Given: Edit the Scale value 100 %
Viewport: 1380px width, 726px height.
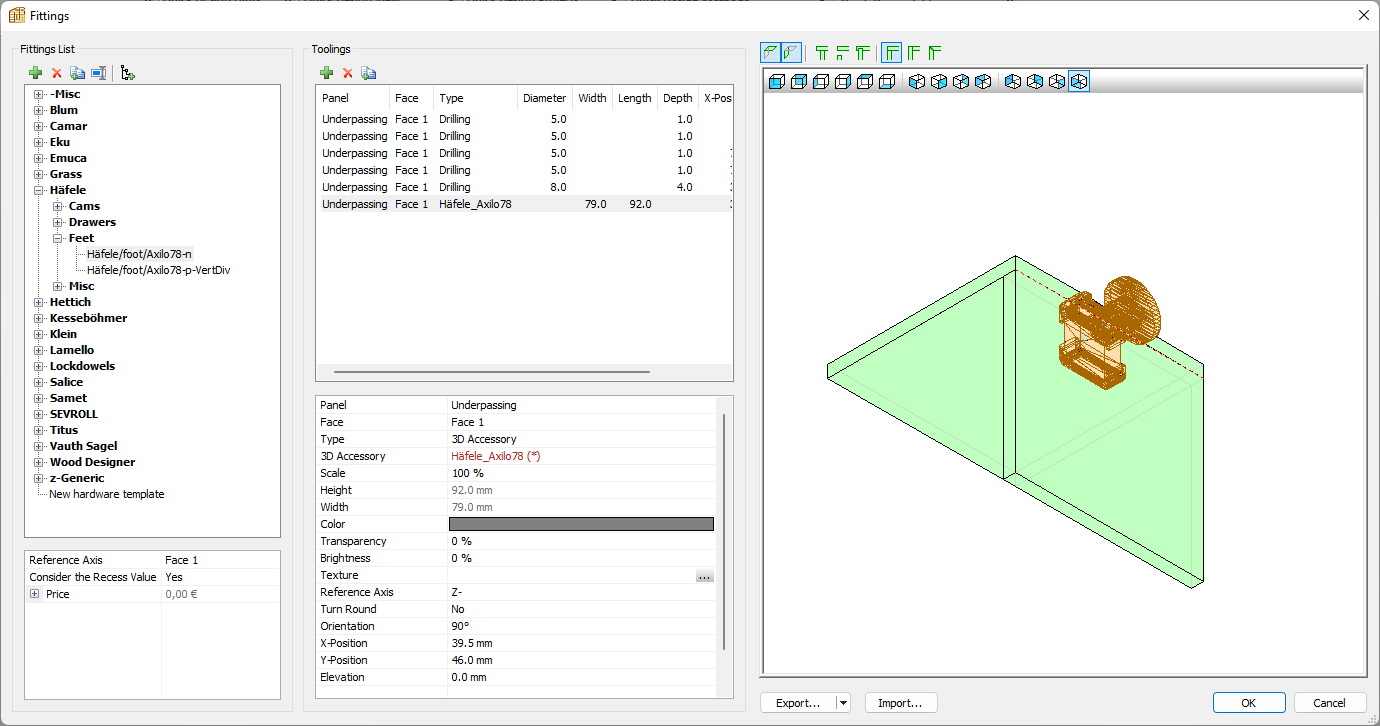Looking at the screenshot, I should 582,473.
